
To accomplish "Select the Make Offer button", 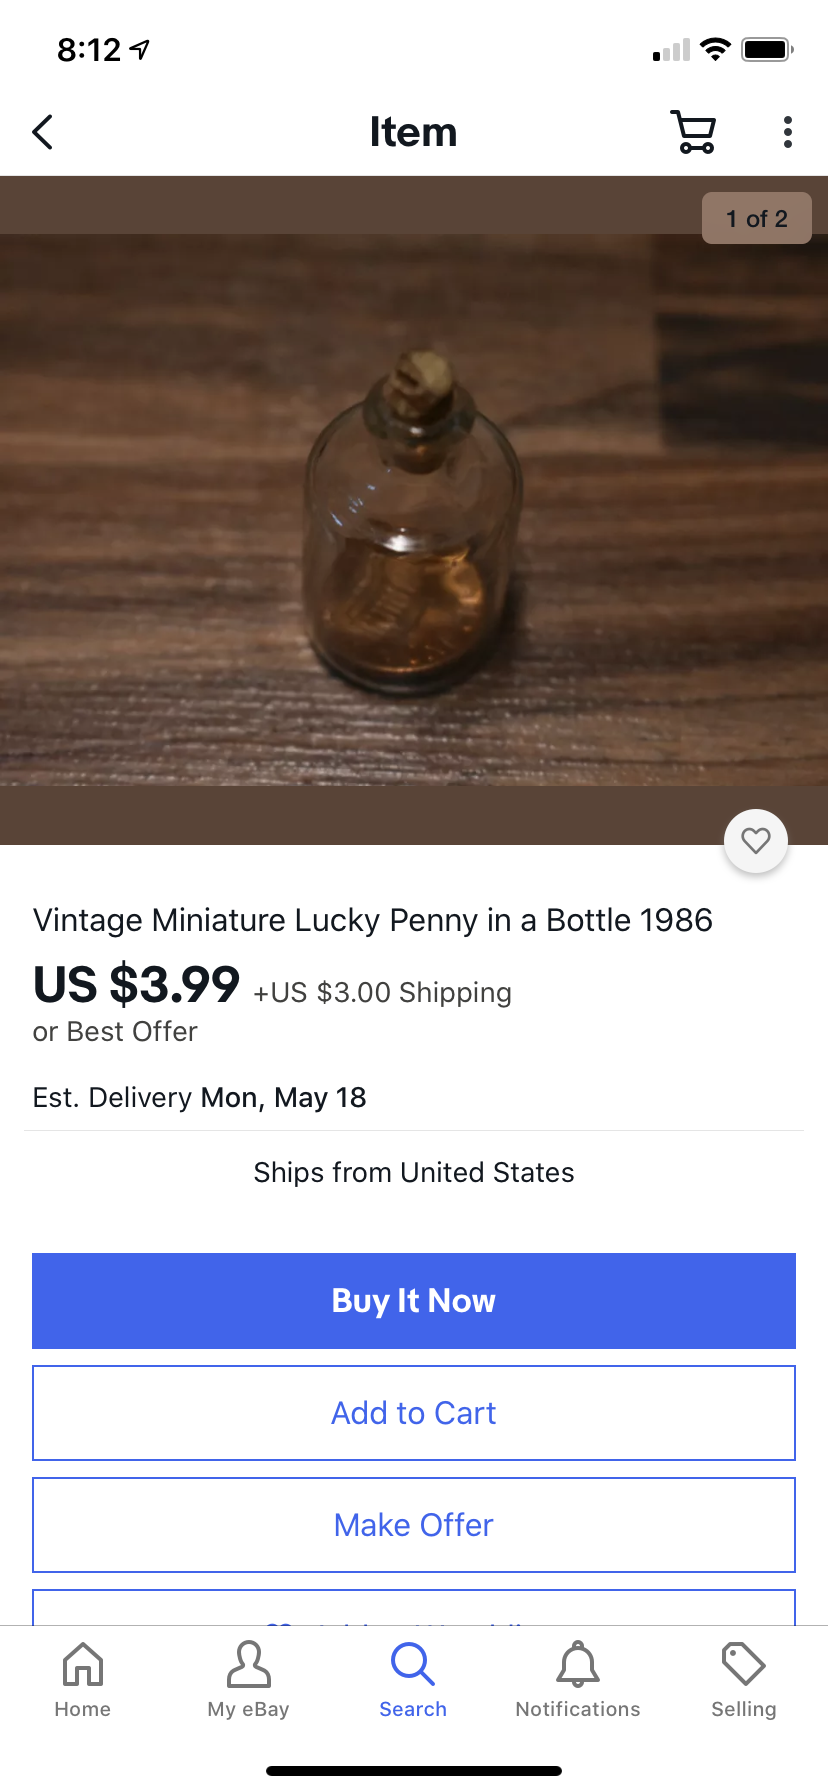I will (414, 1525).
